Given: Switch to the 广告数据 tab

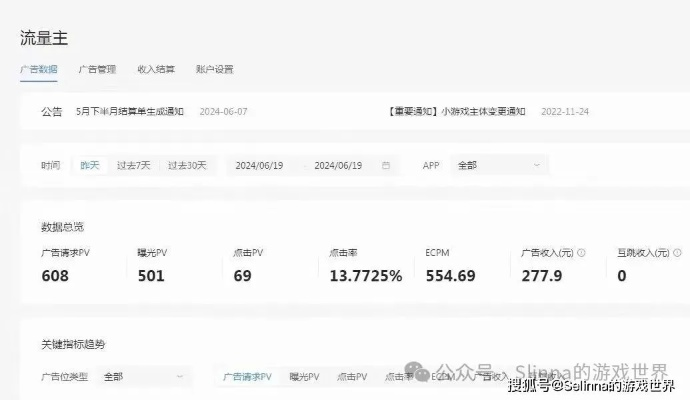Looking at the screenshot, I should 39,69.
